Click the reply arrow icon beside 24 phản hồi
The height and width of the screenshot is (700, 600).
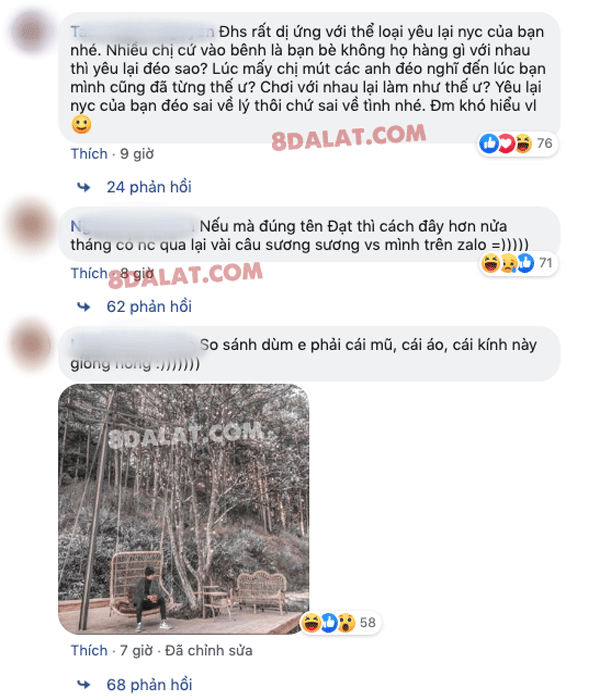tap(83, 187)
